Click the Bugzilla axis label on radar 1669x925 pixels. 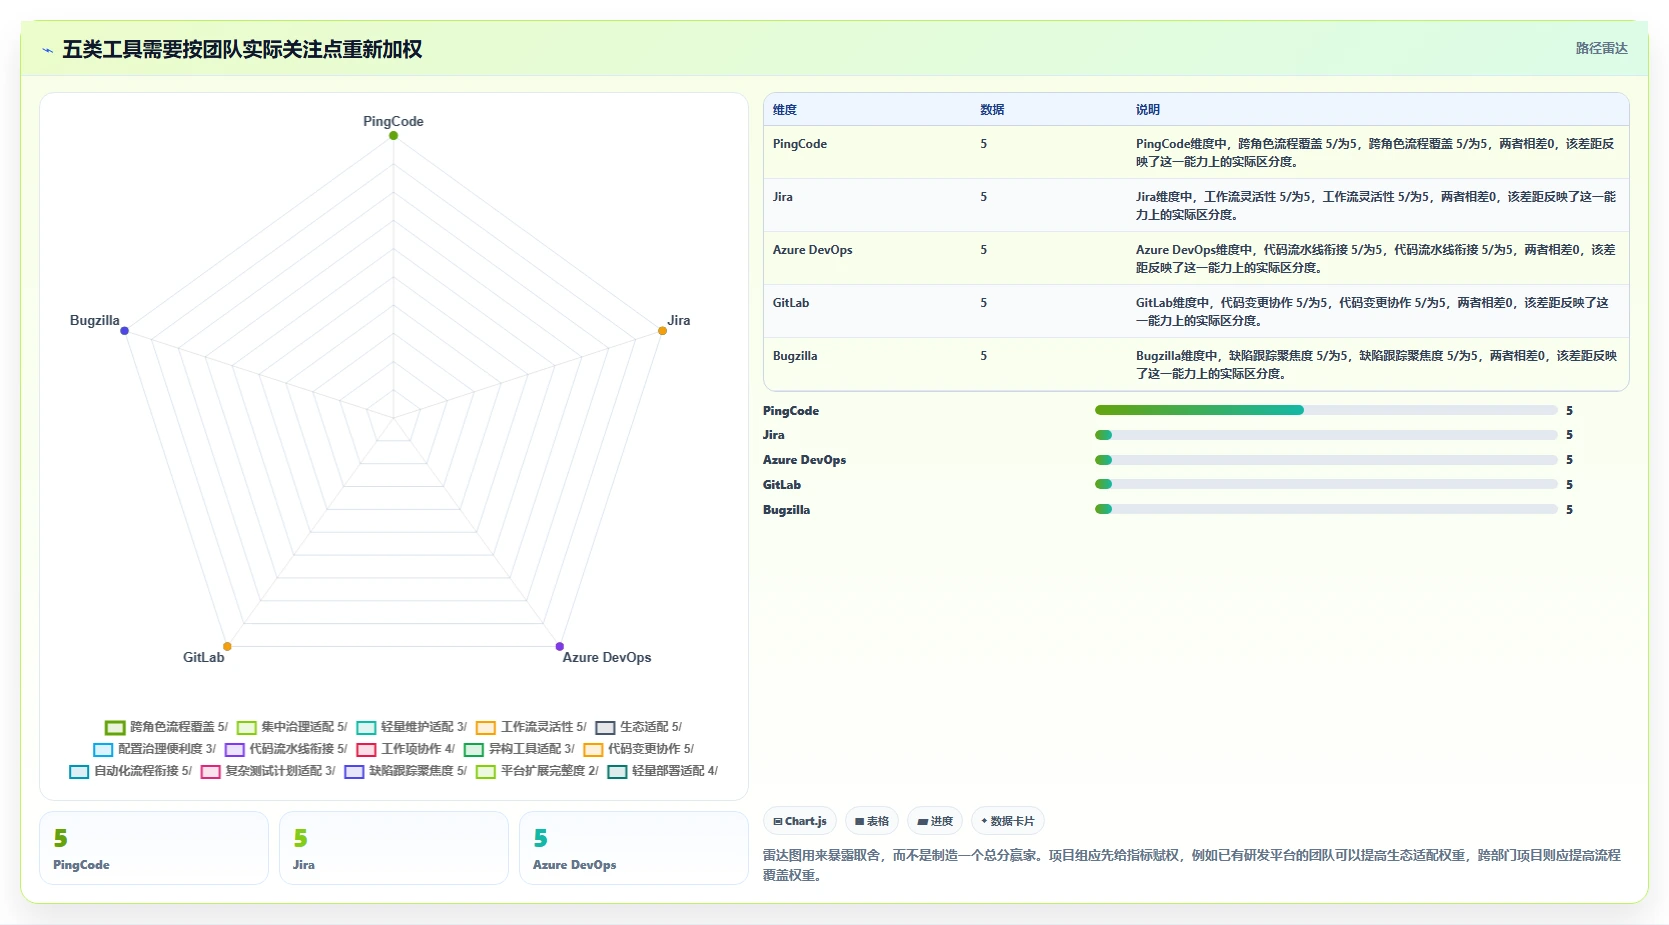pos(95,320)
